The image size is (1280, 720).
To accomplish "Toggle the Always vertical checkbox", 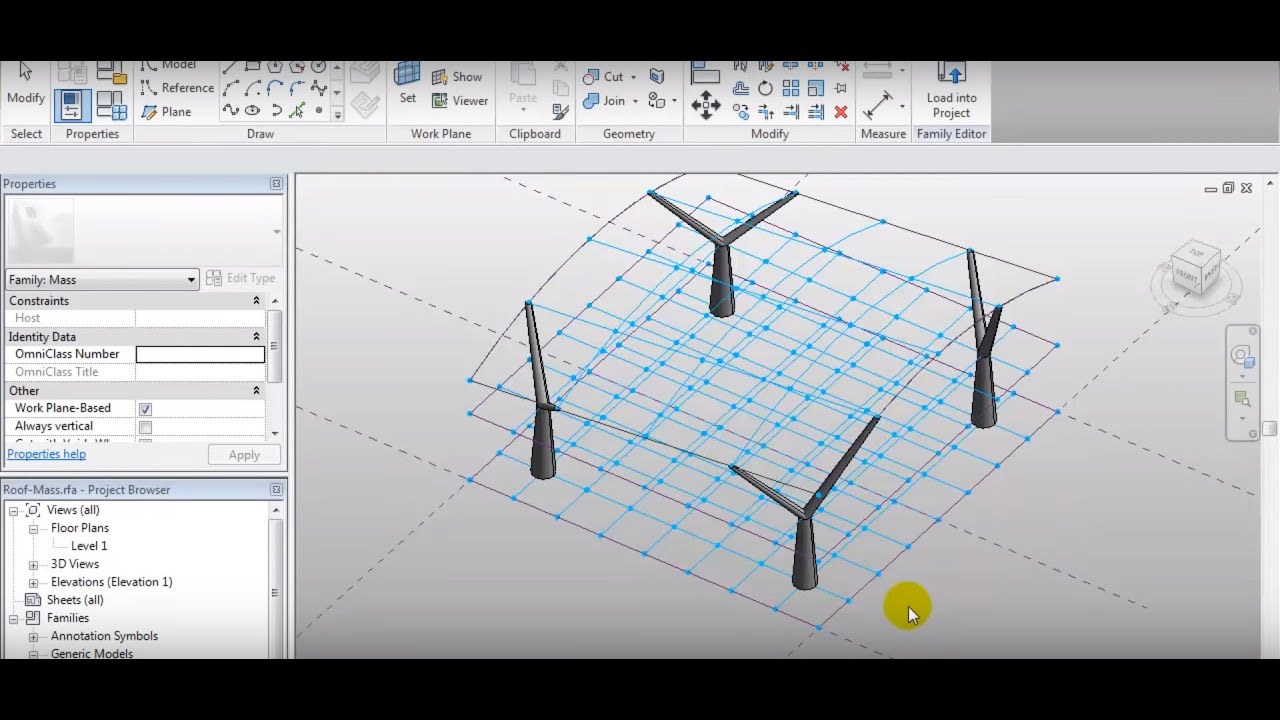I will pos(145,427).
